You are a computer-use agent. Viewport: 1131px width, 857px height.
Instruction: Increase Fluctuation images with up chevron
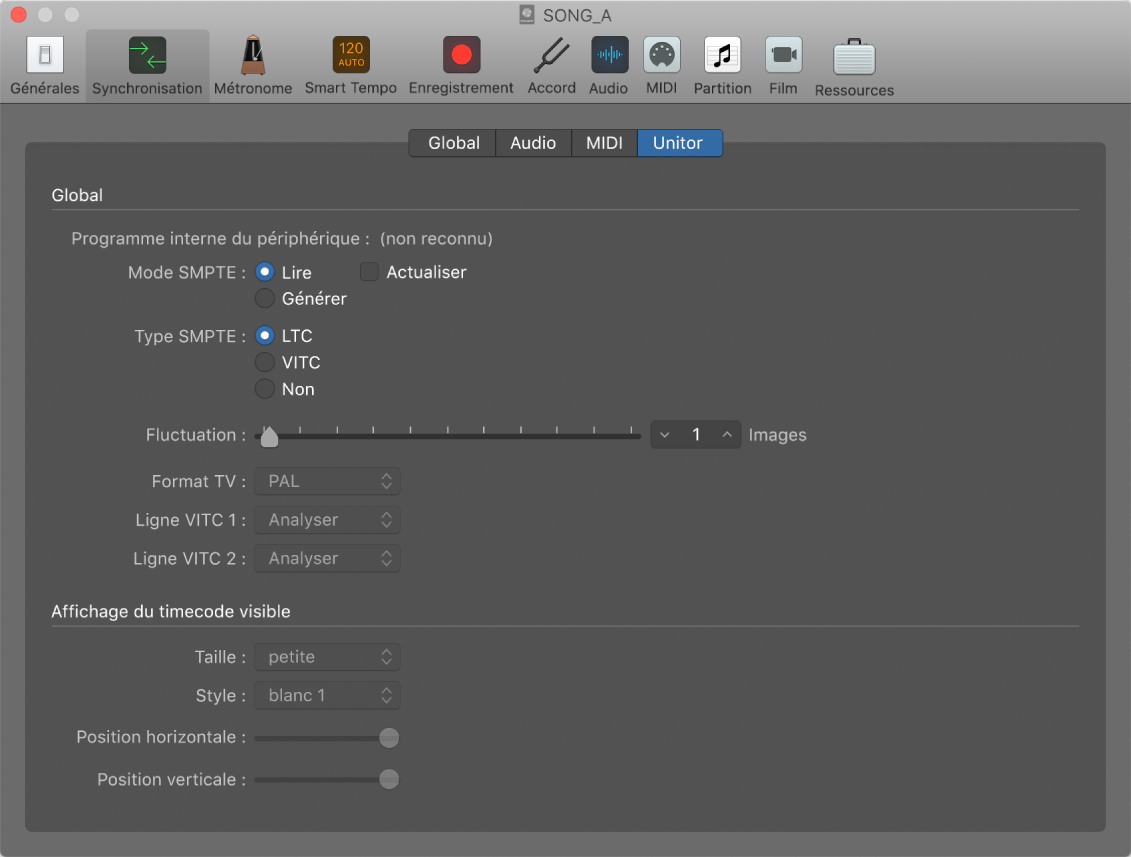[x=727, y=435]
